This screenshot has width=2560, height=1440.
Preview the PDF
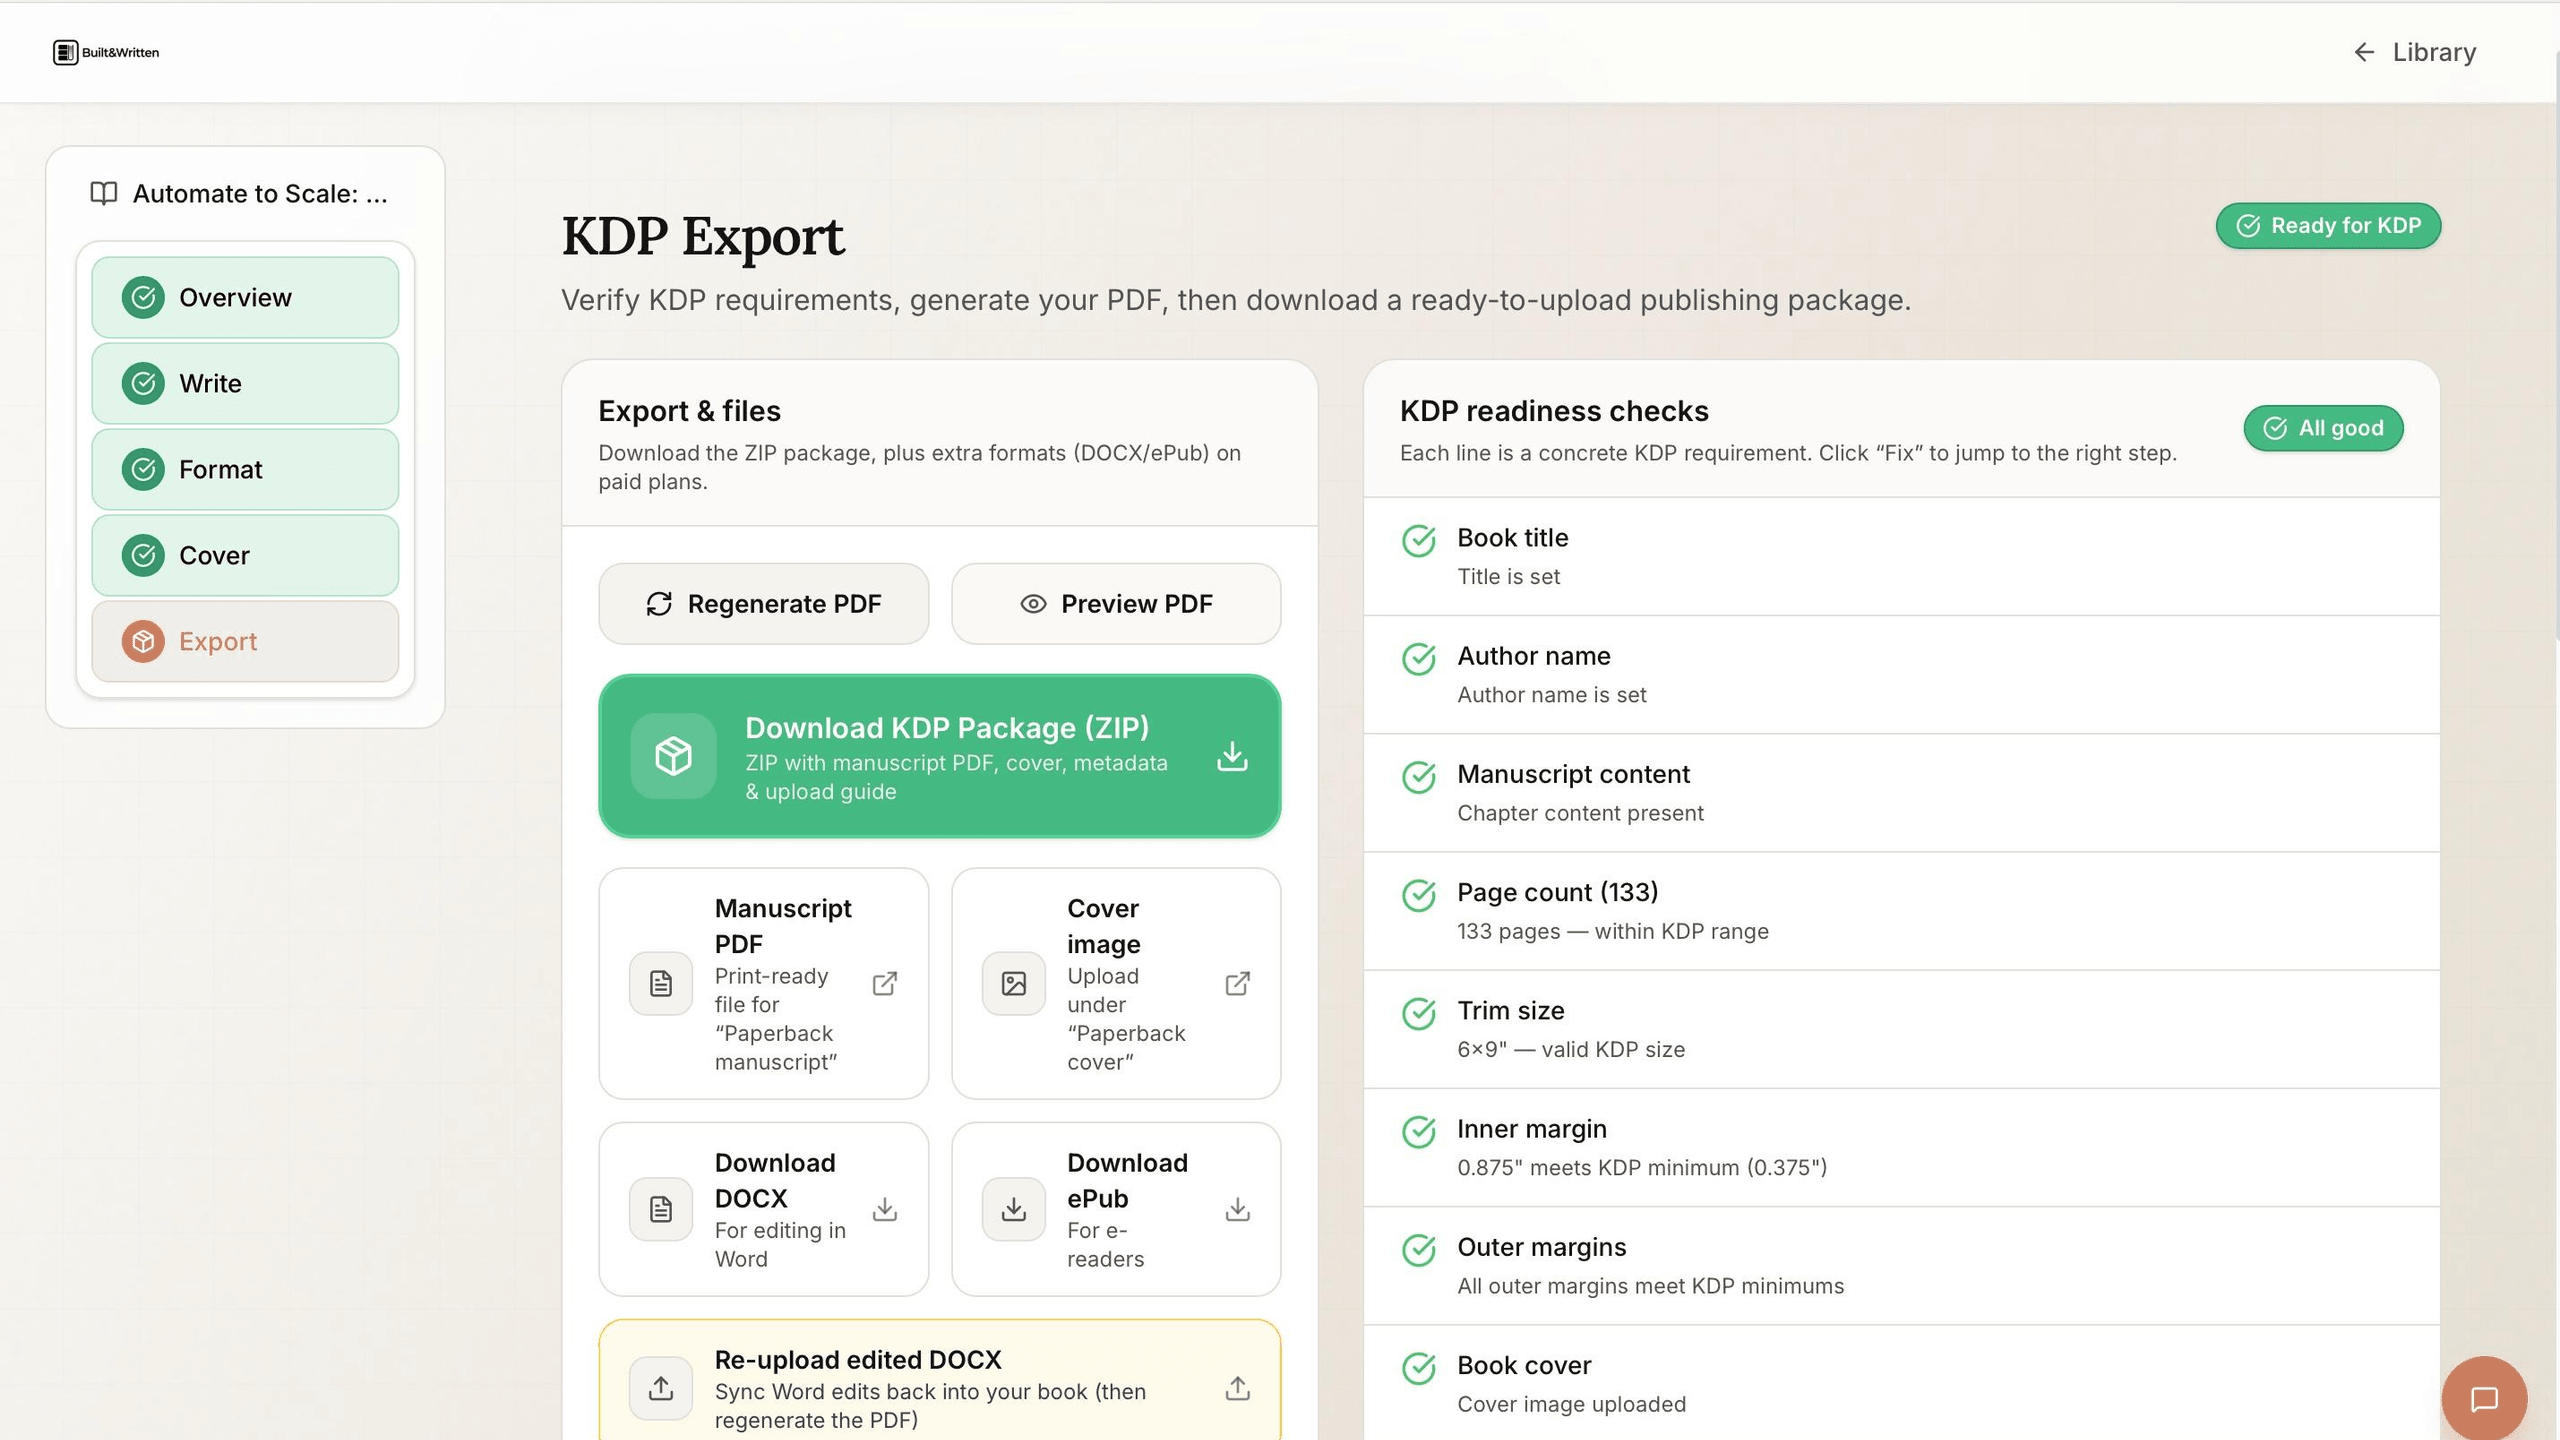click(1116, 604)
